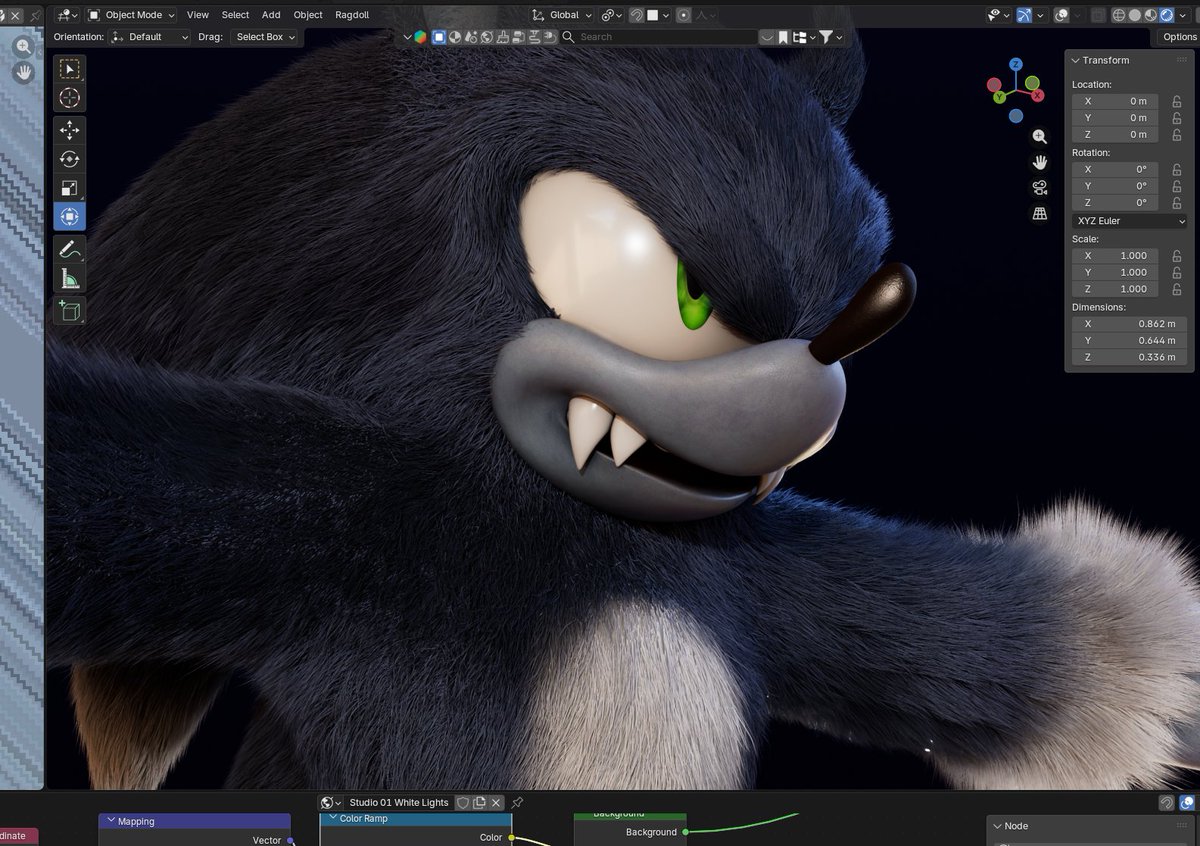Click the navigation gizmo Y axis
This screenshot has height=846, width=1200.
(x=999, y=96)
